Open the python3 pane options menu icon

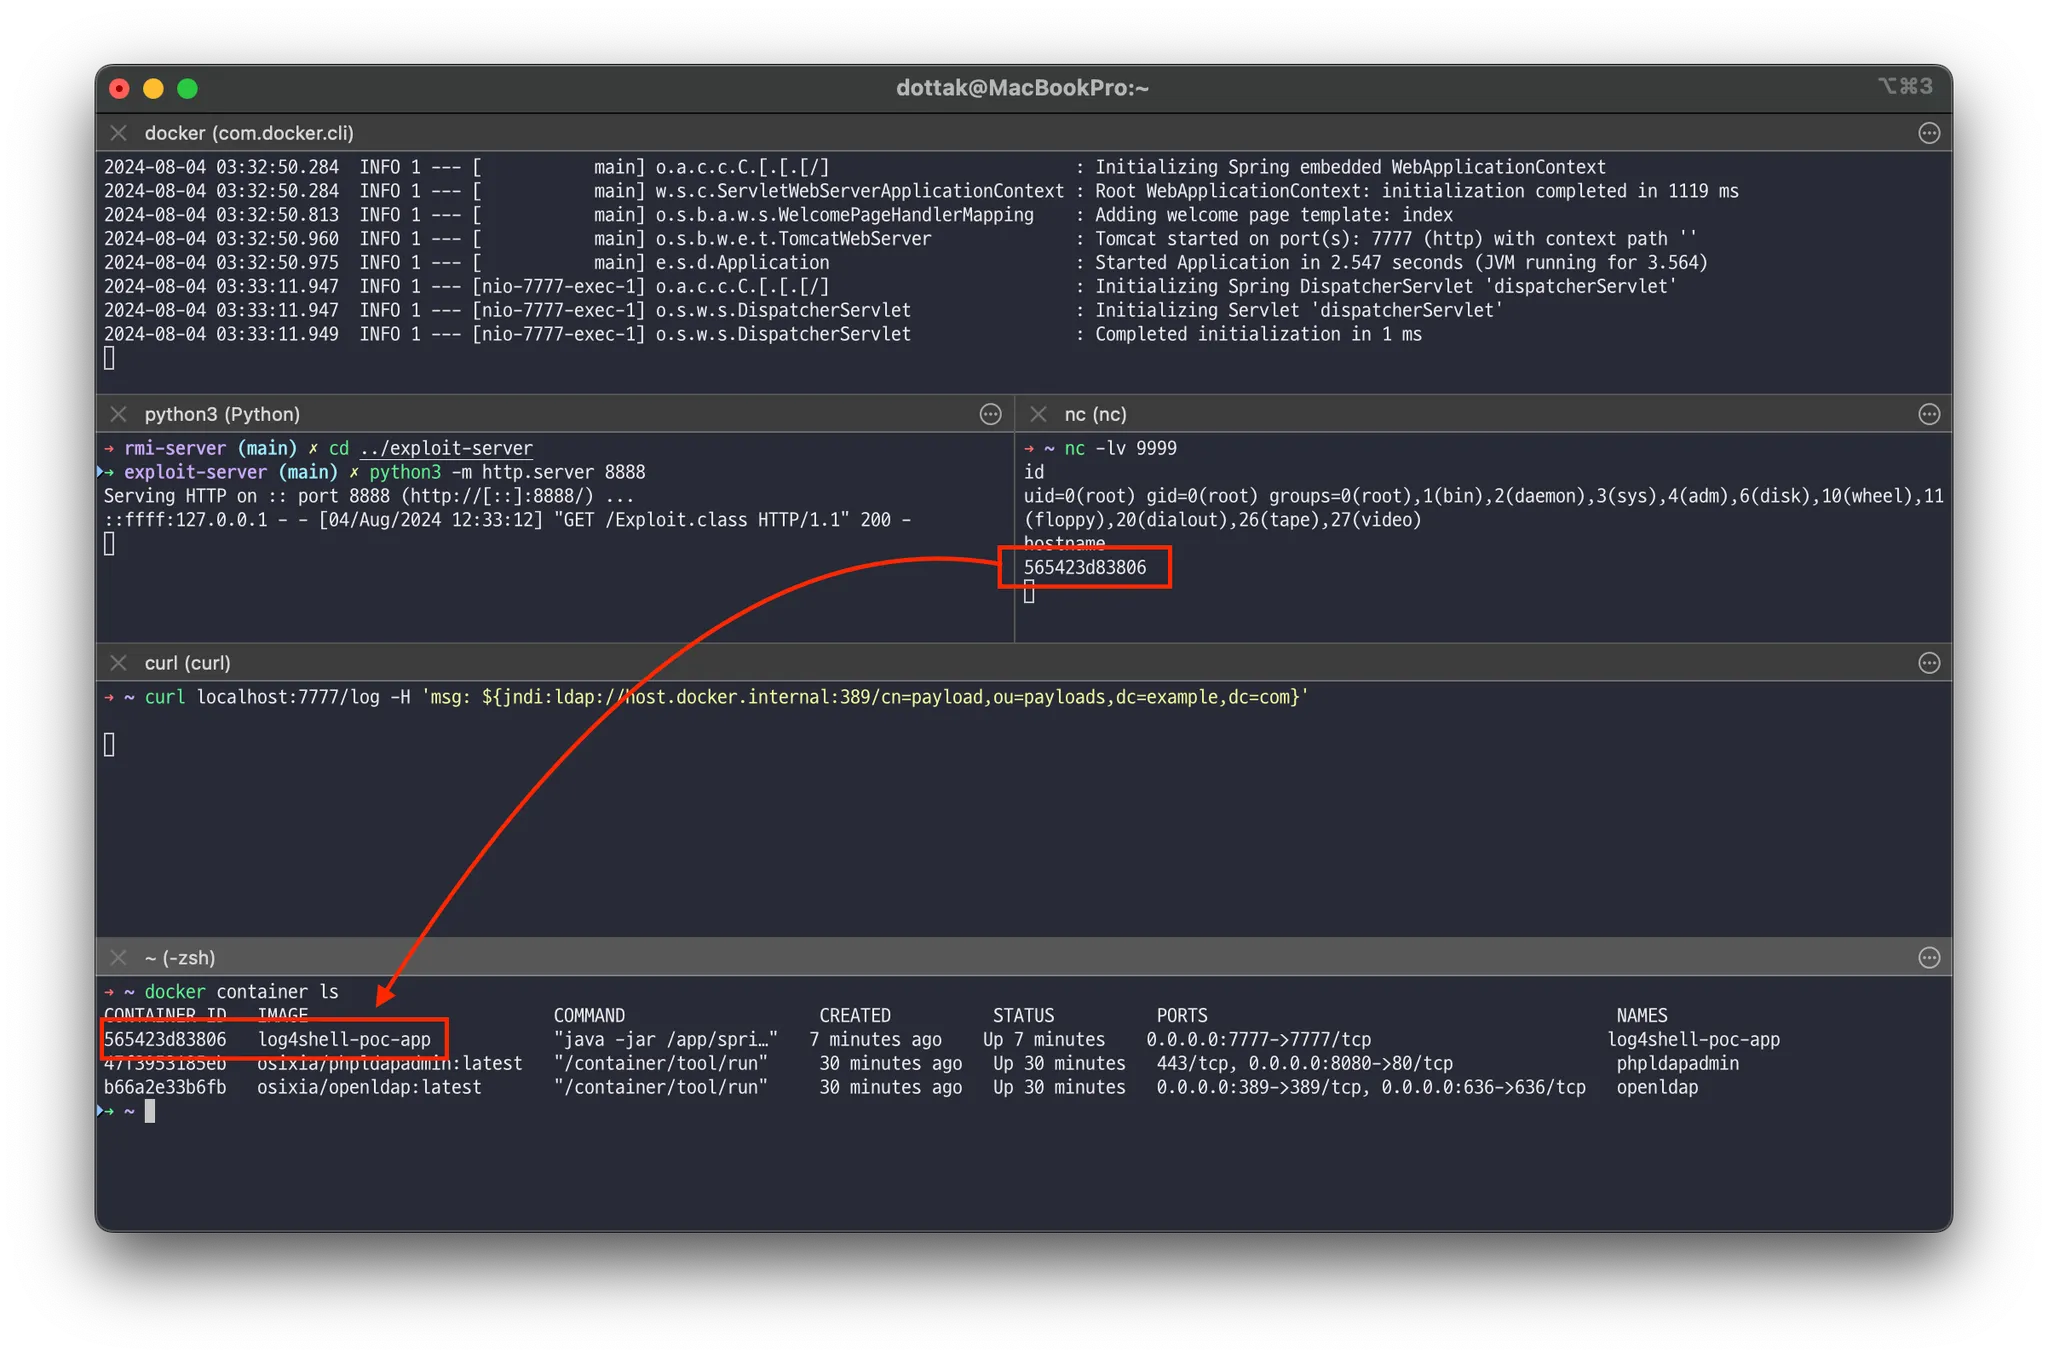[990, 414]
